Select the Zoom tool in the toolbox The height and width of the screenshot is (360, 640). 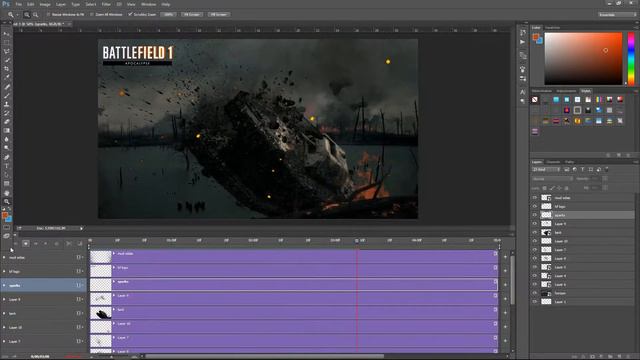pos(6,202)
